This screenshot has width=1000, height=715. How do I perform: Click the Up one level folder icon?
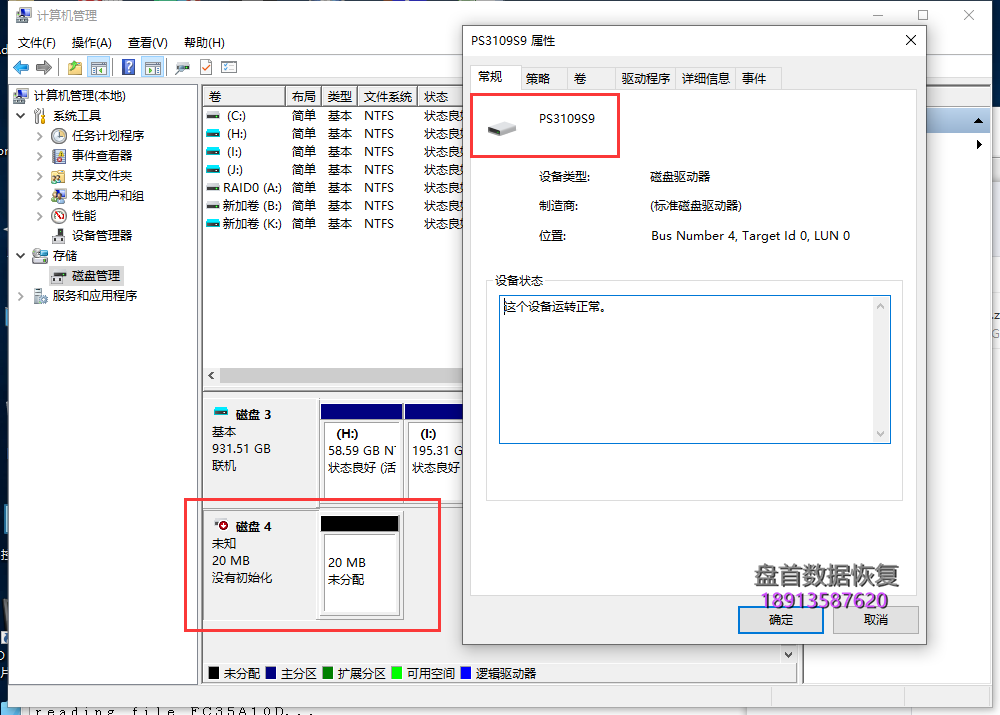click(75, 67)
